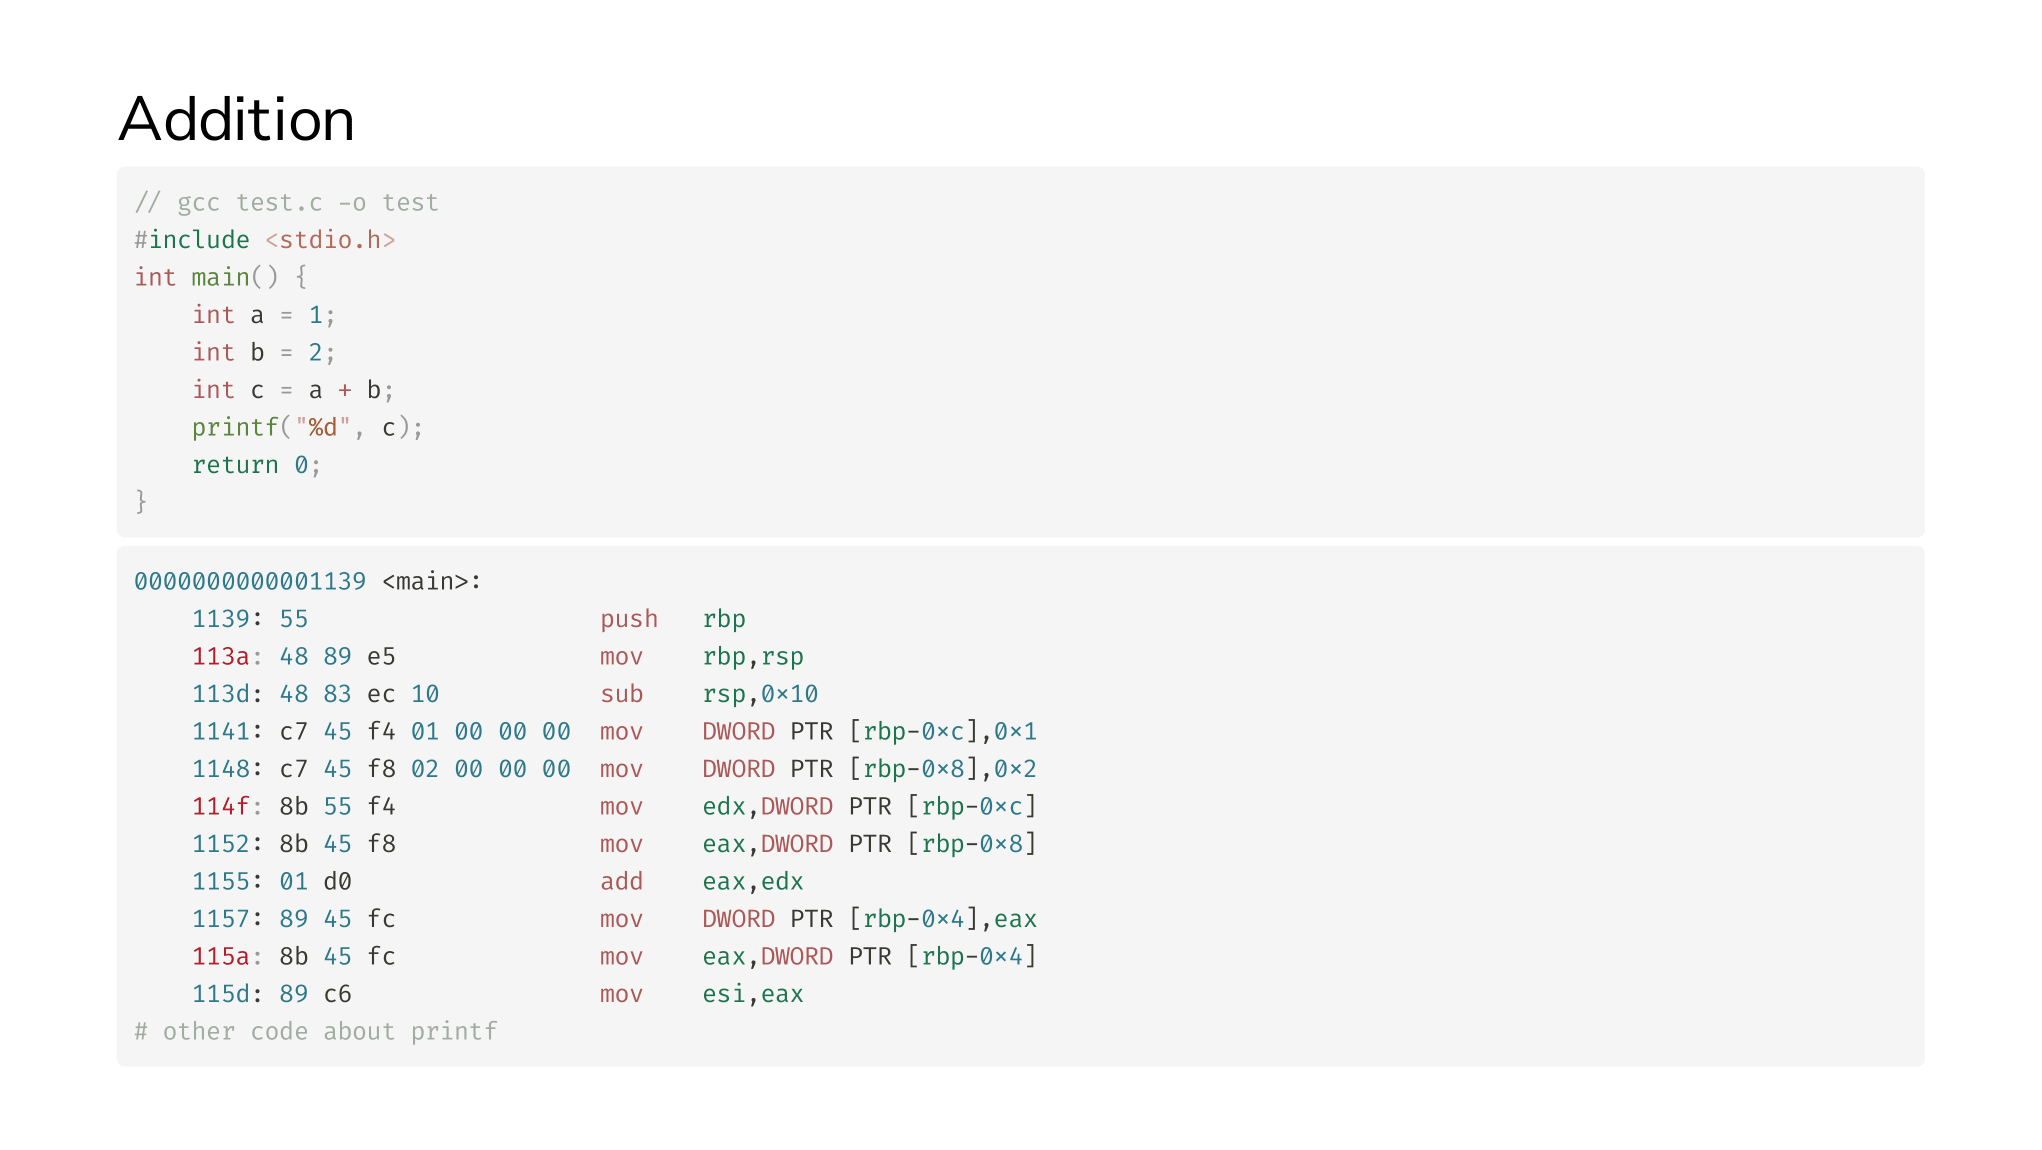The image size is (2042, 1150).
Task: Click the printf("%d", c); statement
Action: pos(308,427)
